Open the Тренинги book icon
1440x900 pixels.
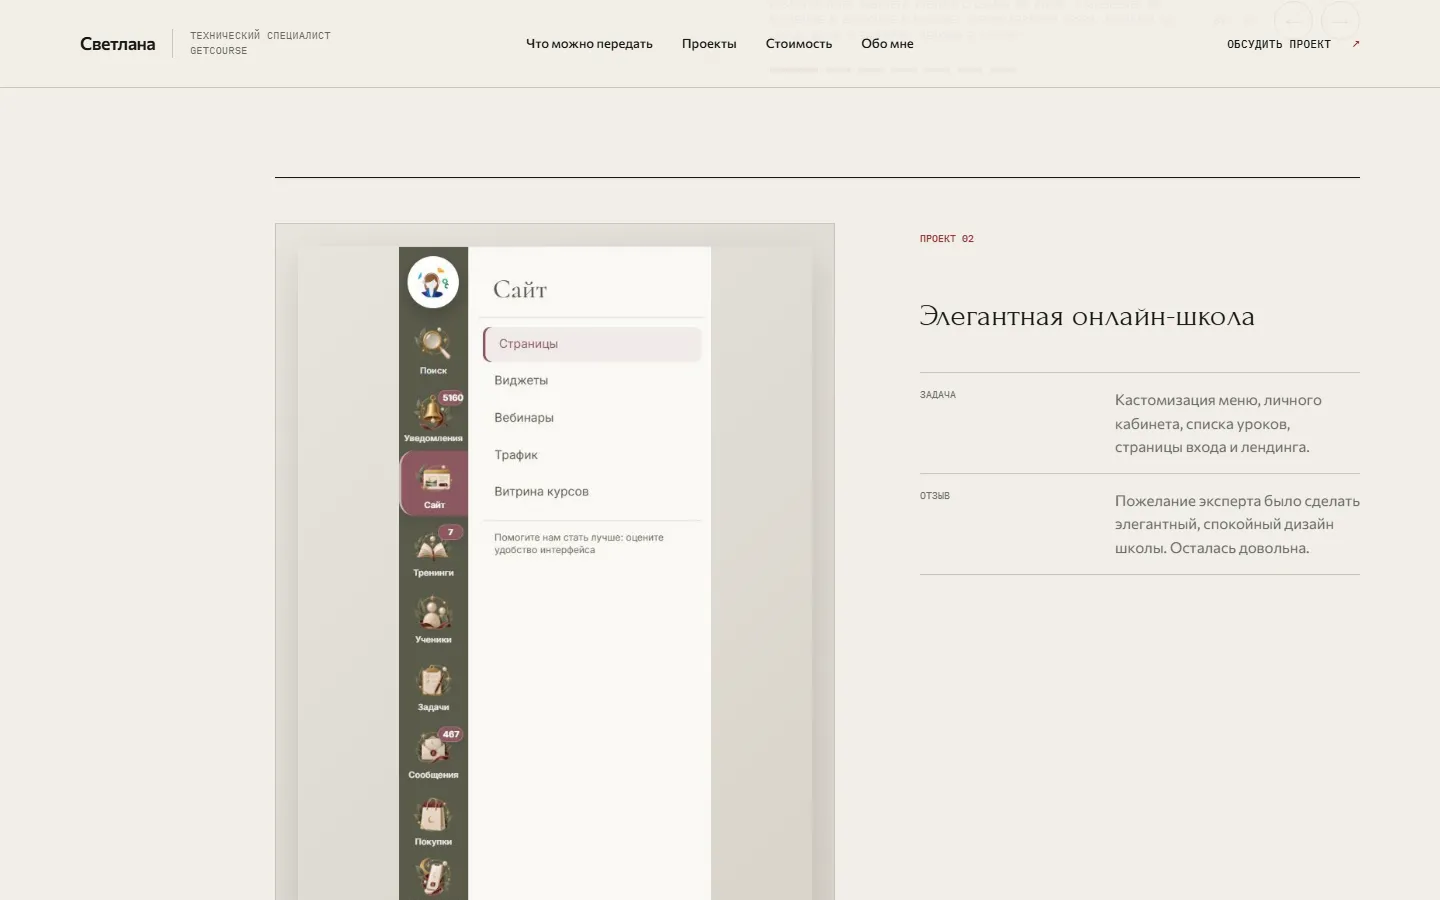[432, 547]
